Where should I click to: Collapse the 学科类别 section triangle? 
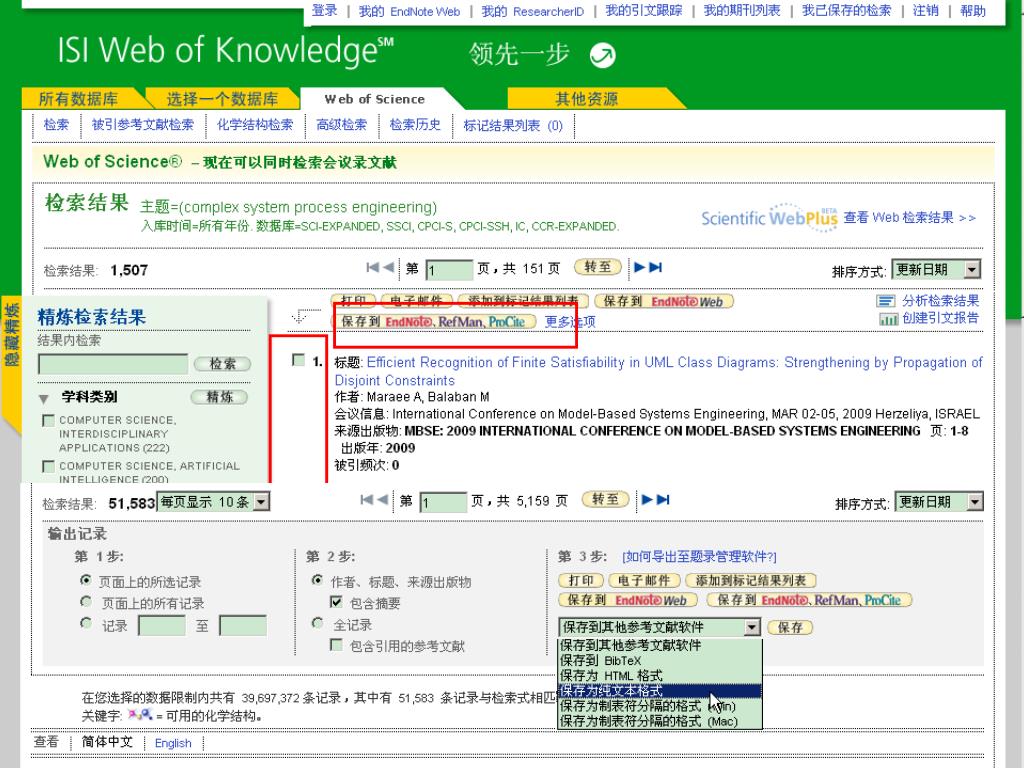pos(44,398)
